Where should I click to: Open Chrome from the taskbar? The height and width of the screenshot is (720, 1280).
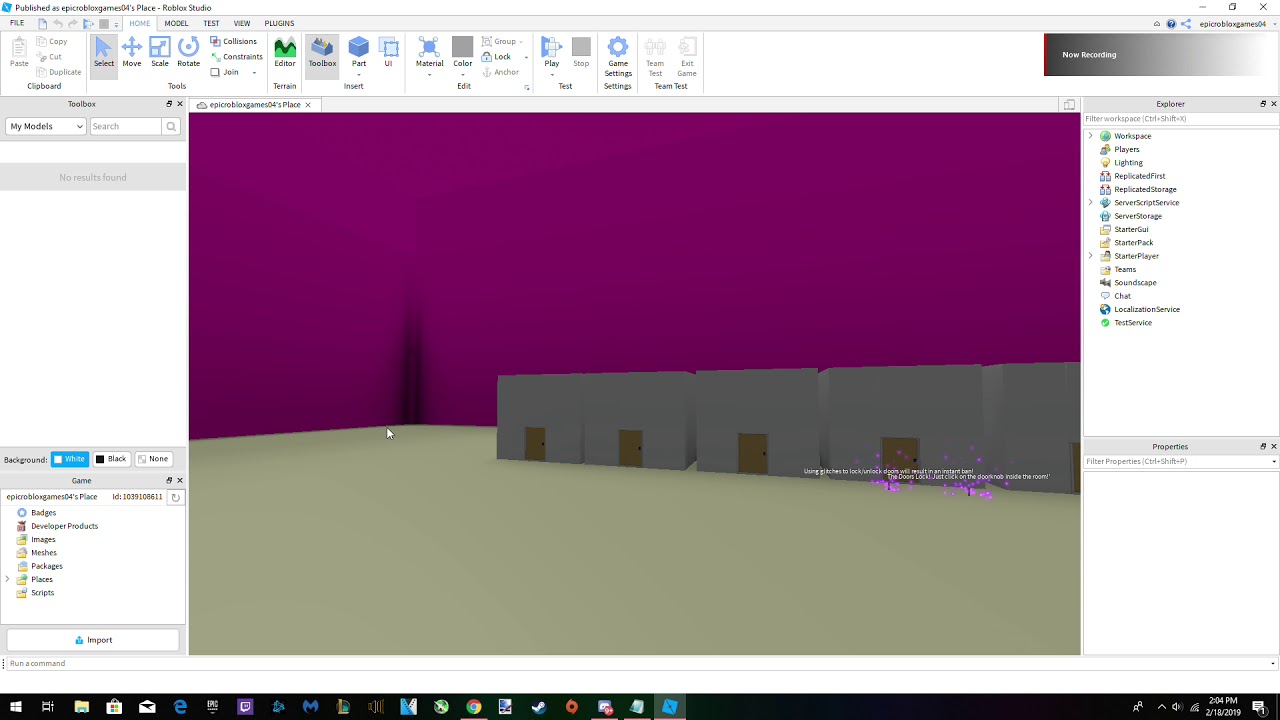pos(473,707)
